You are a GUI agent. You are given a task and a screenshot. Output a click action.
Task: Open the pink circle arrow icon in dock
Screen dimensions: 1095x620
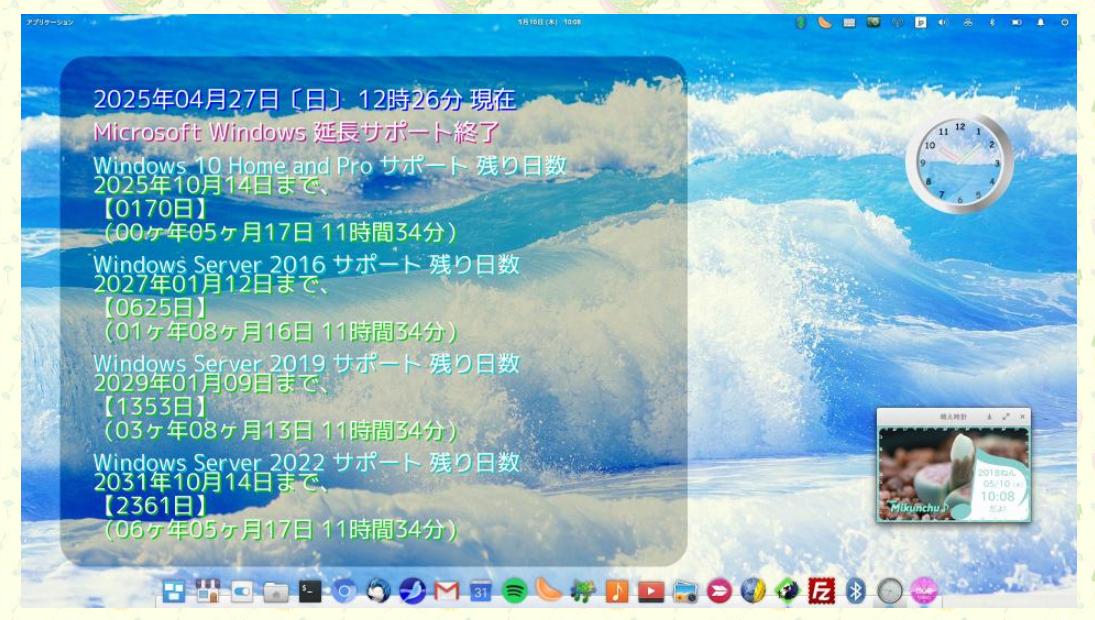[719, 591]
